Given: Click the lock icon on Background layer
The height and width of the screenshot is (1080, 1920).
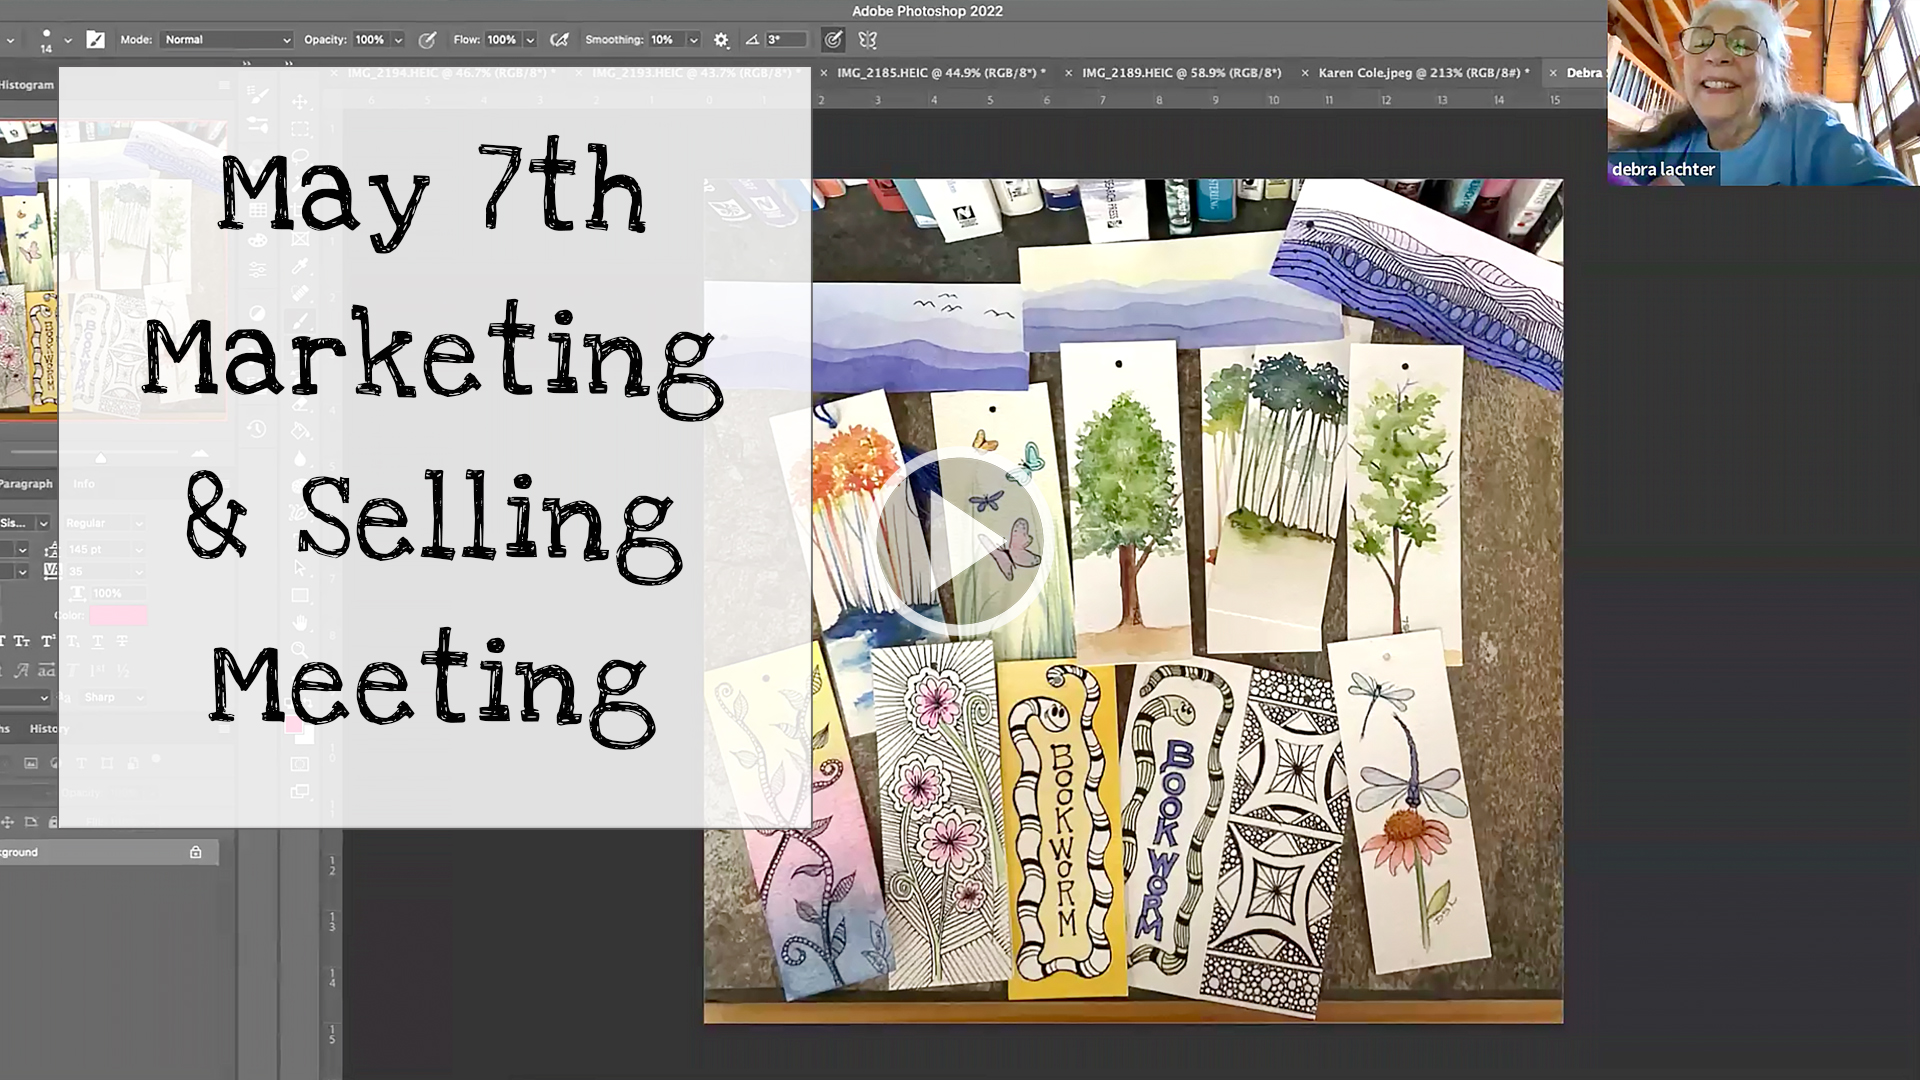Looking at the screenshot, I should (x=196, y=852).
